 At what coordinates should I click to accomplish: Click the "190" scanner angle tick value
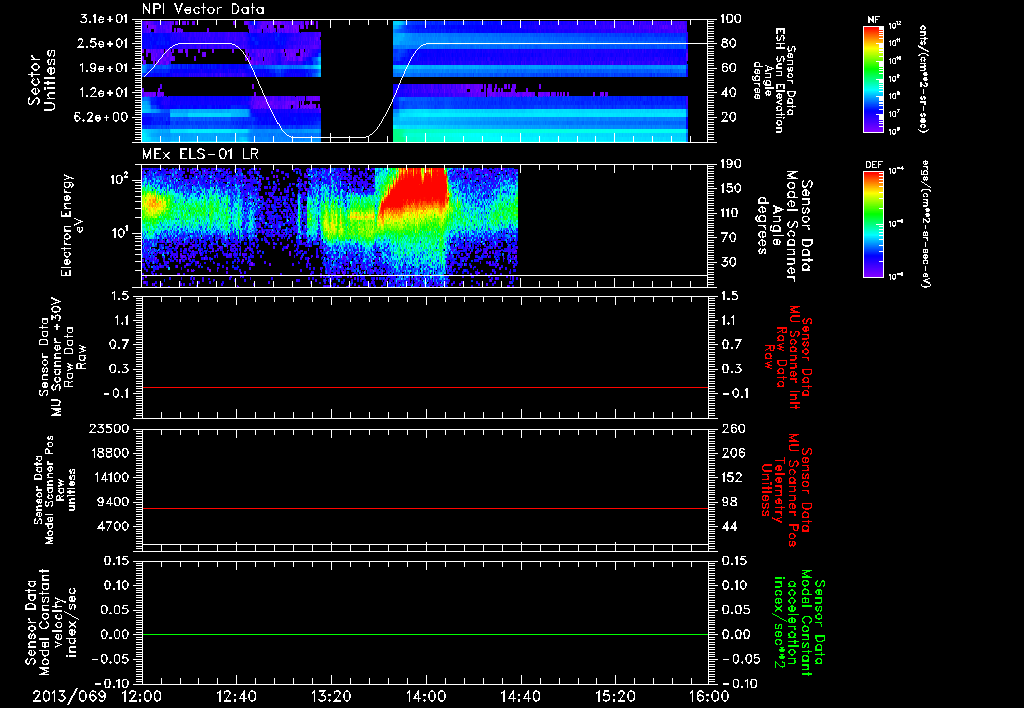click(x=733, y=164)
